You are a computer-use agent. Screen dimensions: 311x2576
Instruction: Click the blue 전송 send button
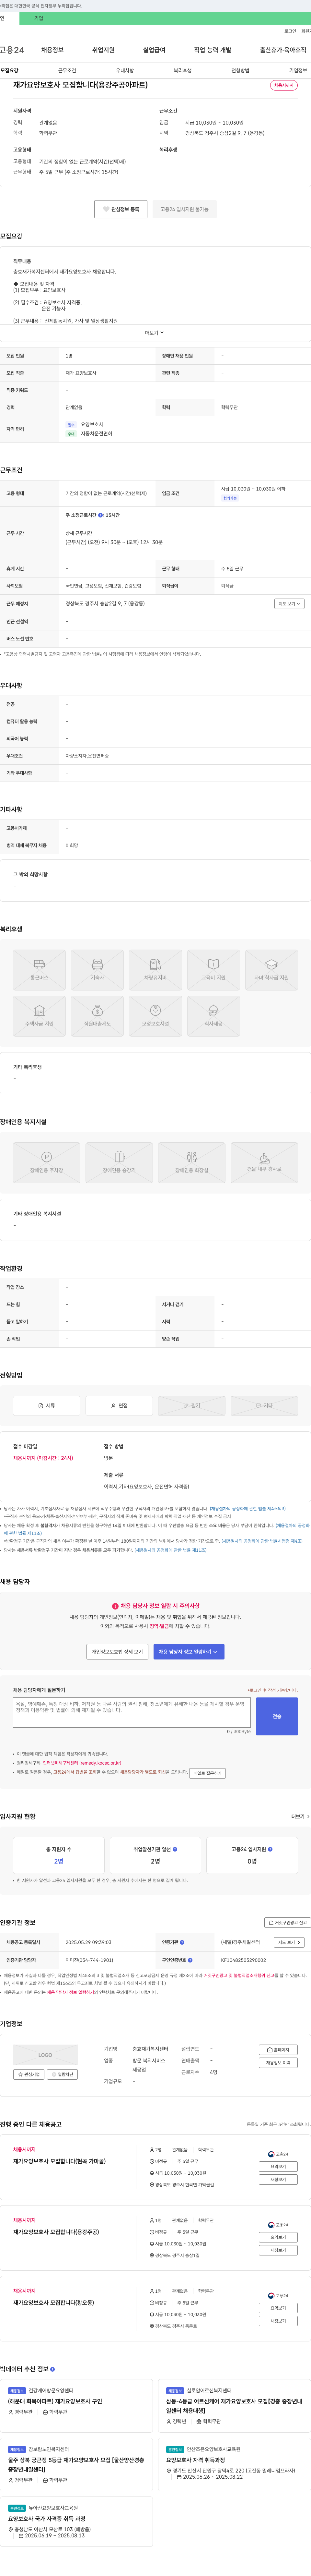(277, 1716)
